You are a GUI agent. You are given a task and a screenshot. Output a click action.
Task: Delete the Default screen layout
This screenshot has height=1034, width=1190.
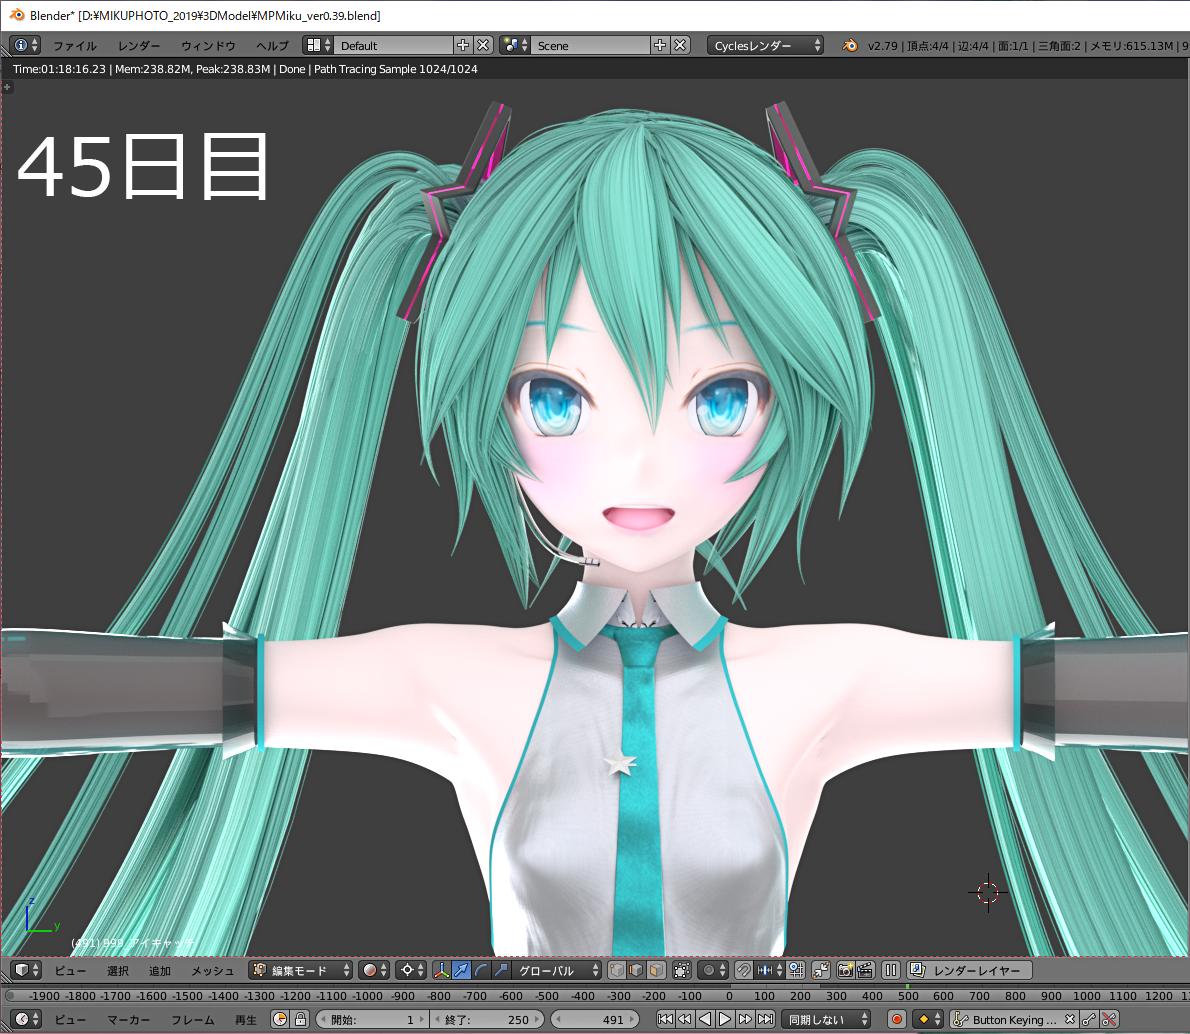coord(483,46)
